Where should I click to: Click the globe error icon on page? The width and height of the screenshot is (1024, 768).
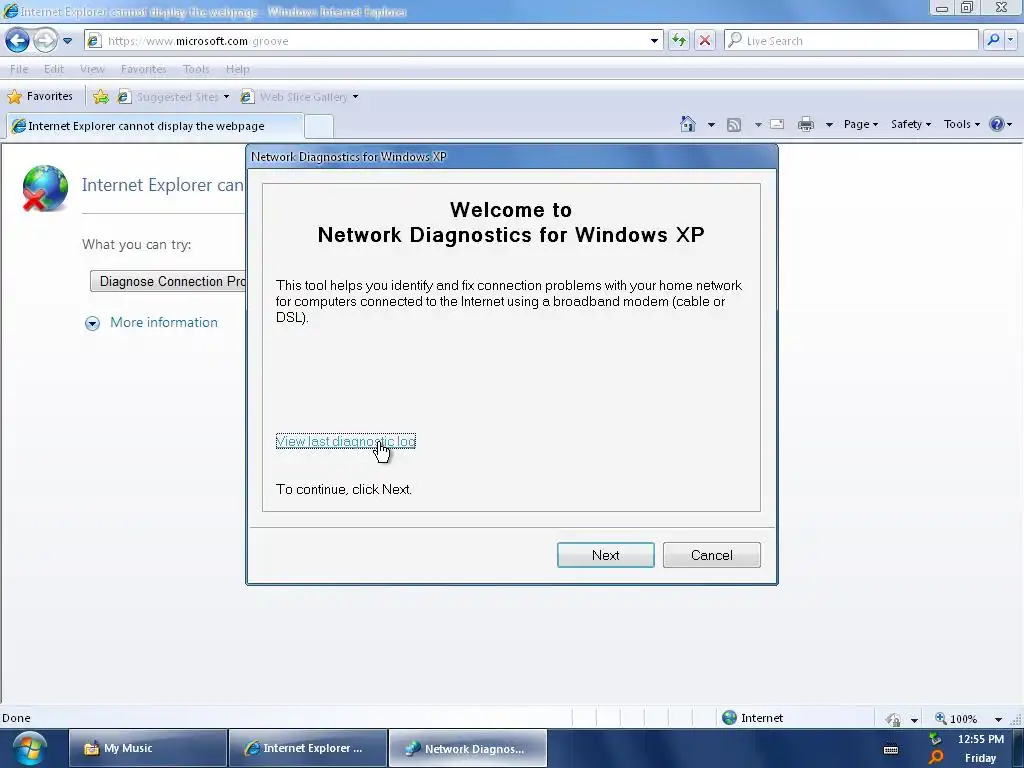pyautogui.click(x=44, y=189)
